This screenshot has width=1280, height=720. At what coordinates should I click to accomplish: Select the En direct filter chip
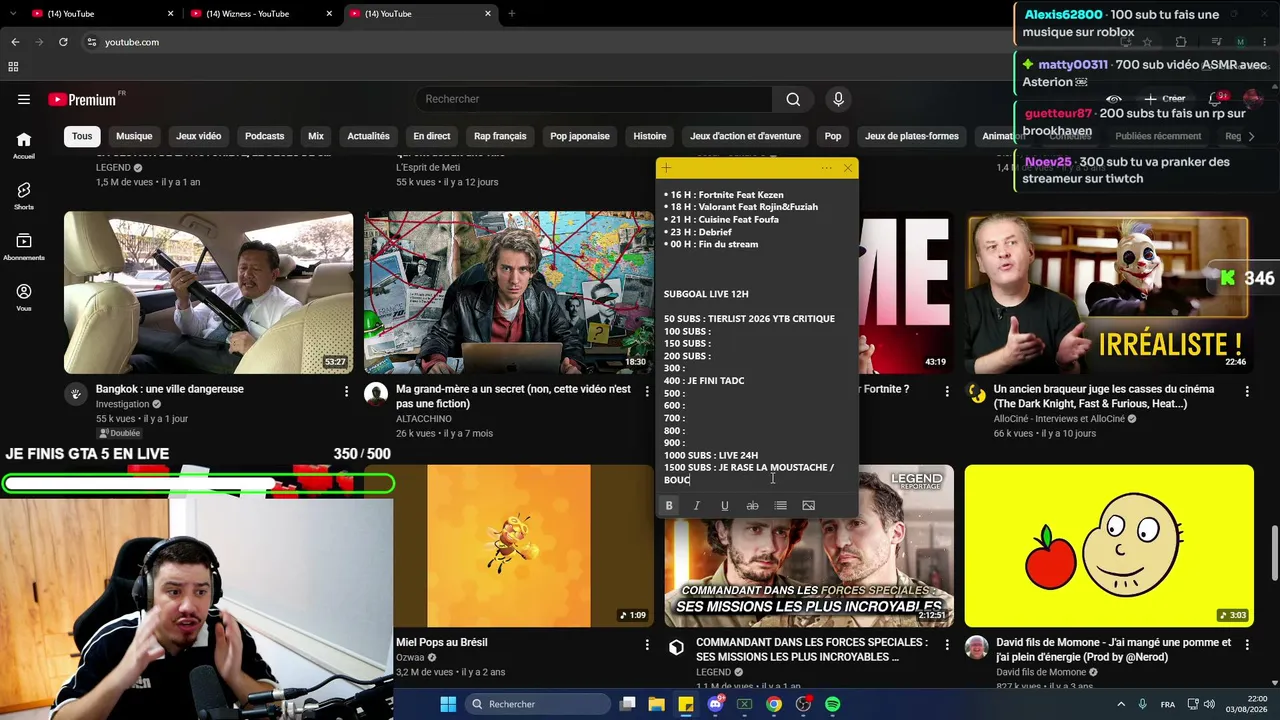(432, 136)
